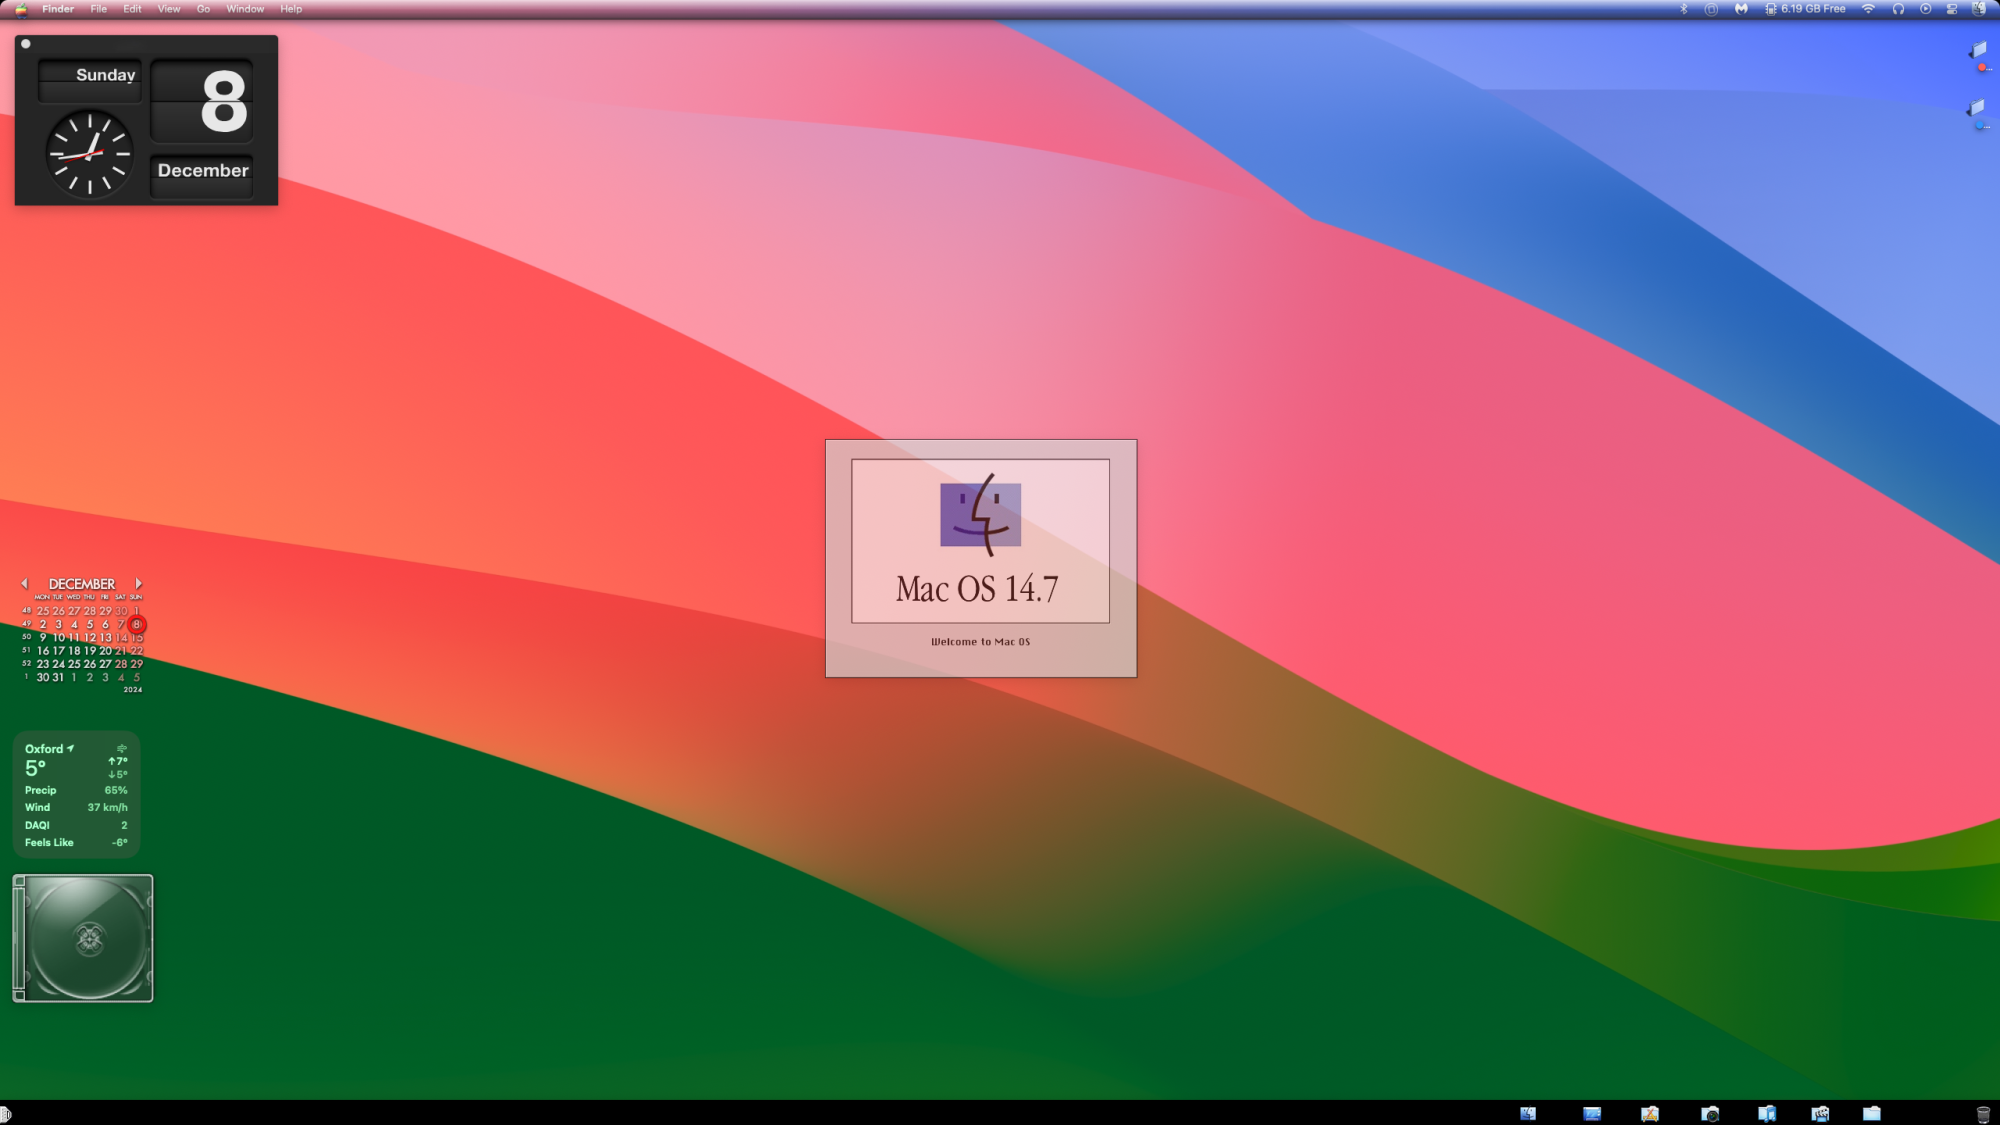Viewport: 2000px width, 1125px height.
Task: Click the classic Finder face icon in menu bar
Action: point(1979,9)
